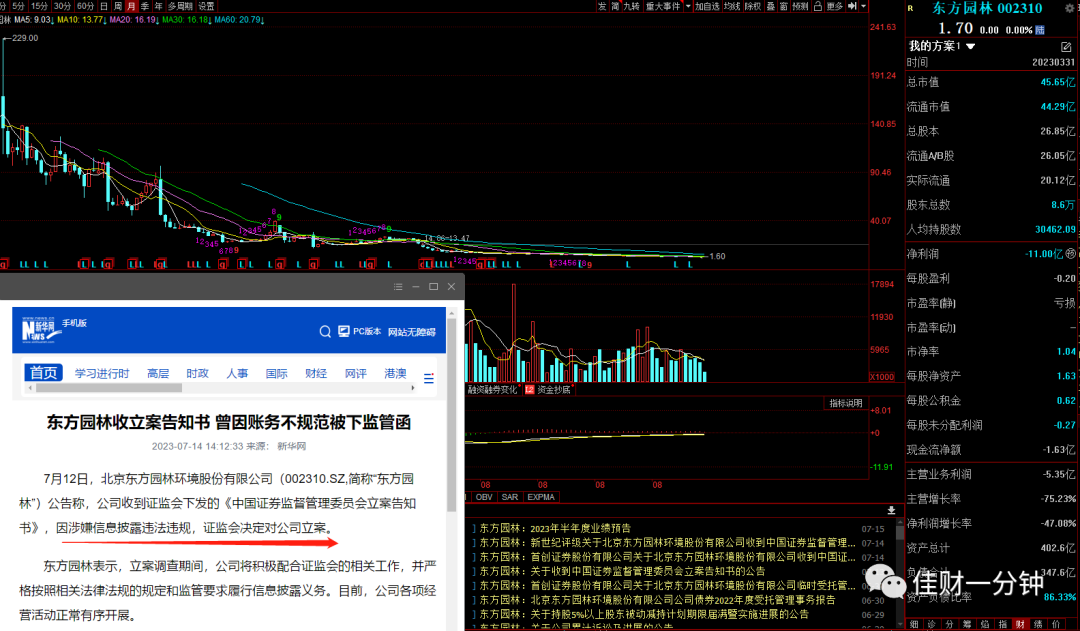Open the 预测 forecast tool
The width and height of the screenshot is (1080, 631).
click(800, 6)
